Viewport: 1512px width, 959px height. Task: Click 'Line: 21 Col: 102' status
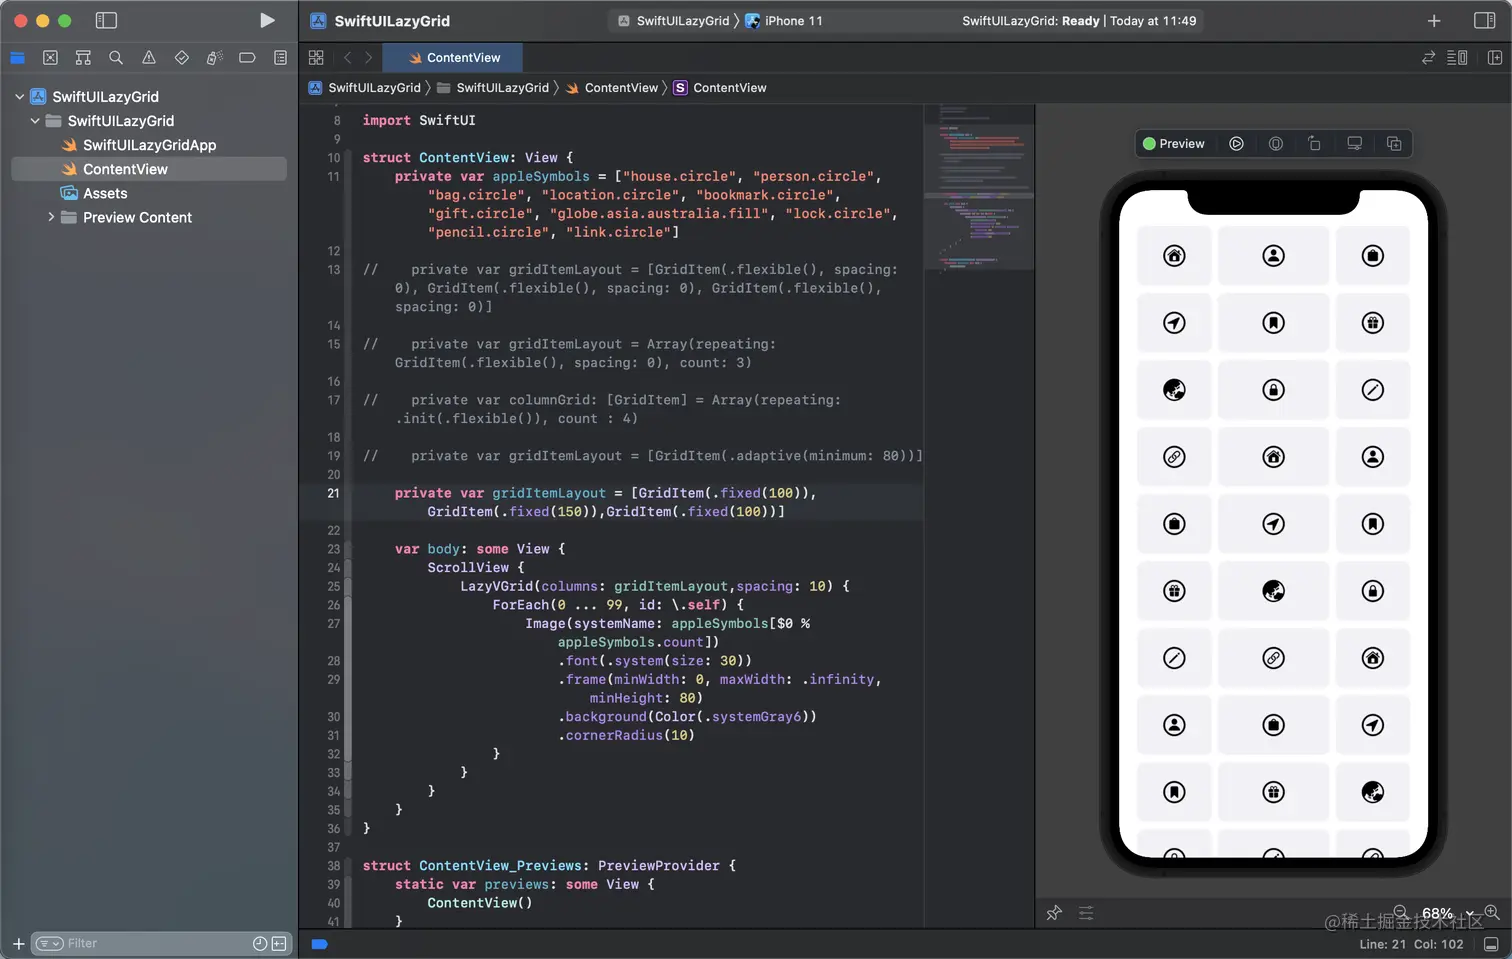[1411, 944]
